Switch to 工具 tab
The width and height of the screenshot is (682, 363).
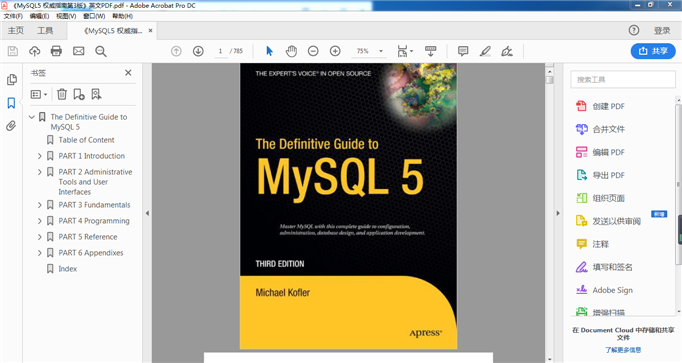click(45, 30)
